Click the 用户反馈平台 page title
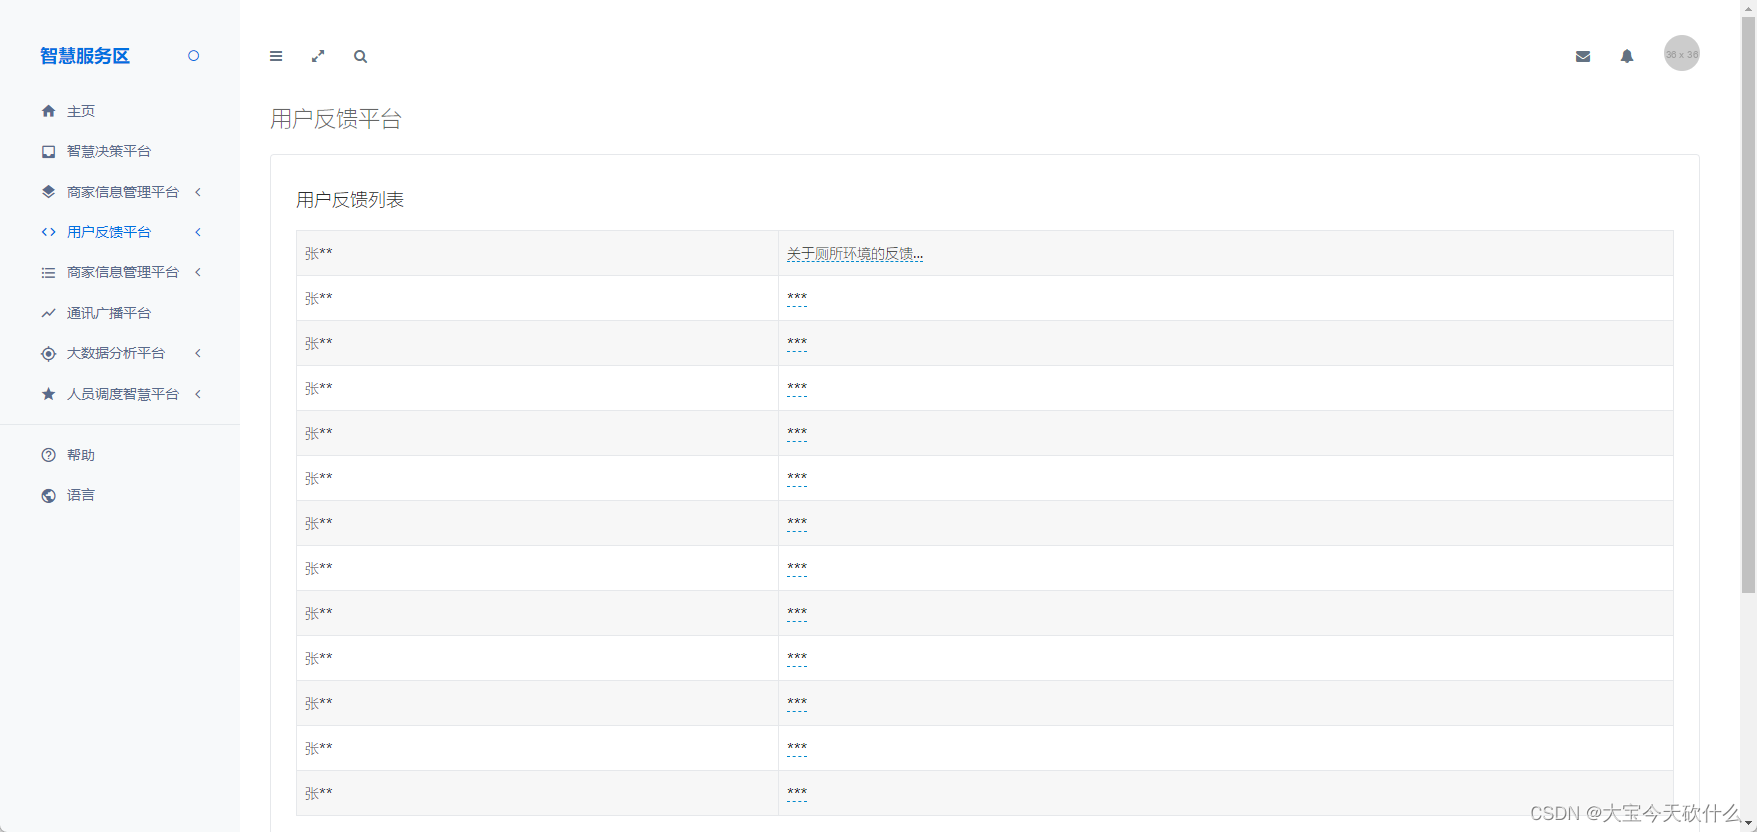1757x832 pixels. tap(336, 119)
